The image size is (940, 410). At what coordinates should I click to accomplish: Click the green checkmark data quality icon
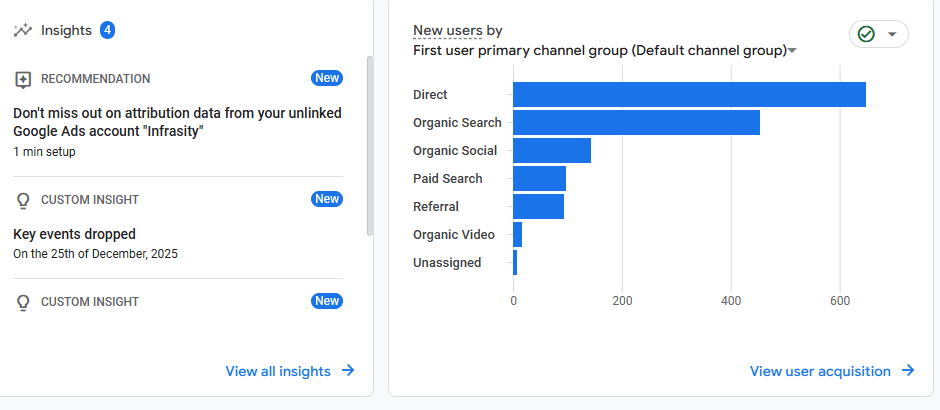pyautogui.click(x=866, y=34)
